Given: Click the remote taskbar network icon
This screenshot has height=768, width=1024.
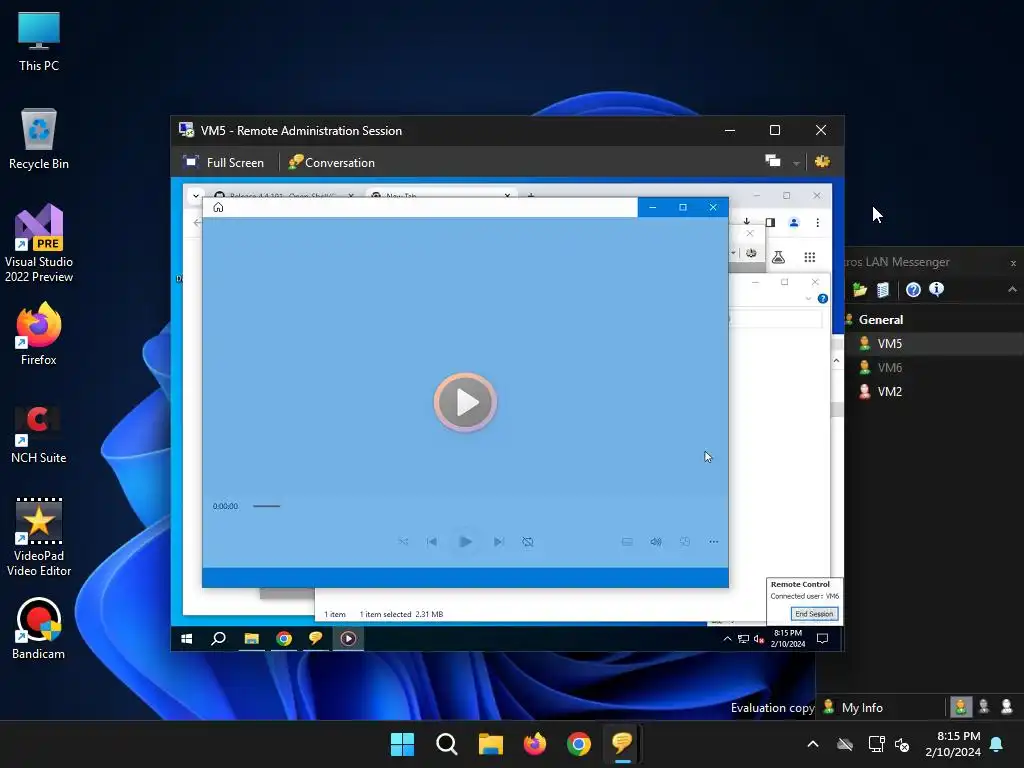Looking at the screenshot, I should (x=743, y=639).
